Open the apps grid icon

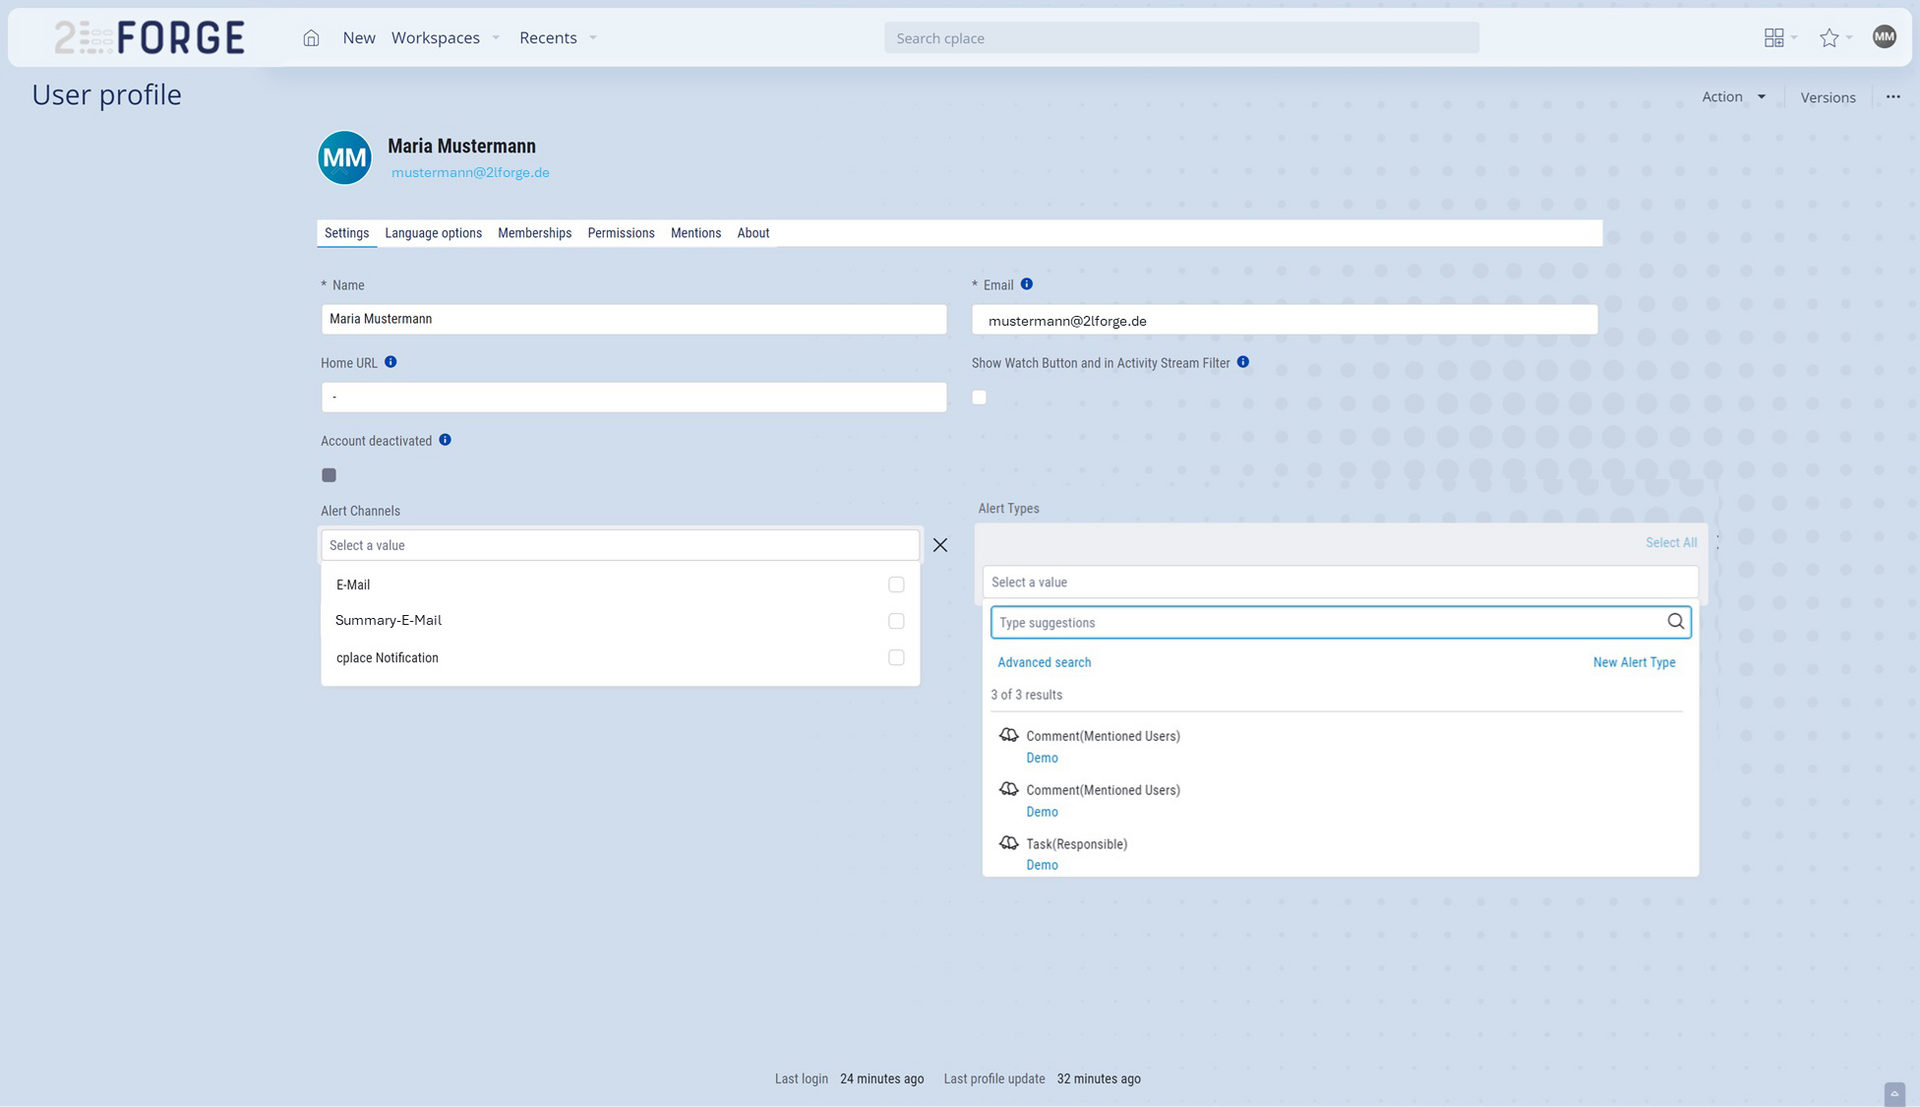1773,38
